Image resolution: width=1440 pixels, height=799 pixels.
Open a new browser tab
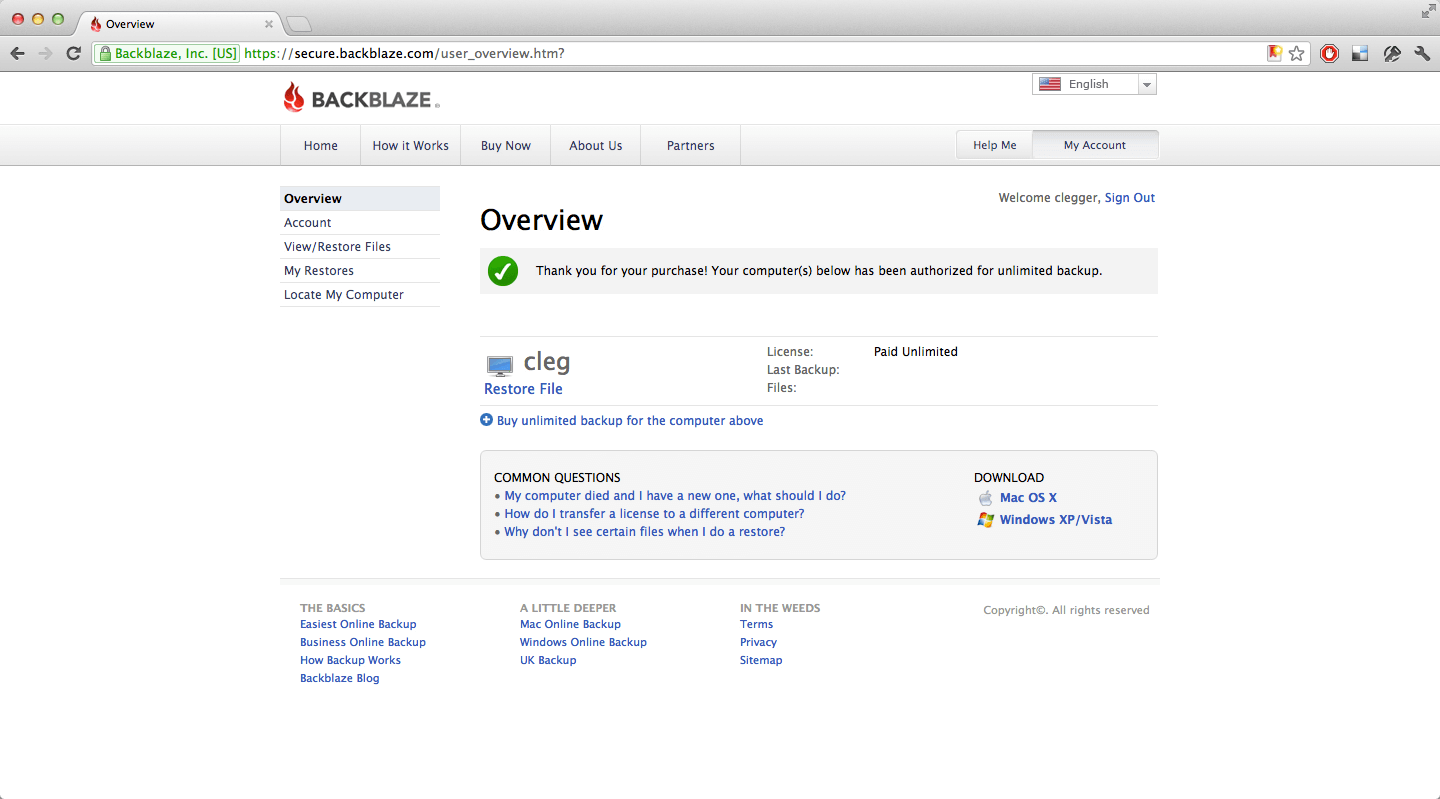299,24
